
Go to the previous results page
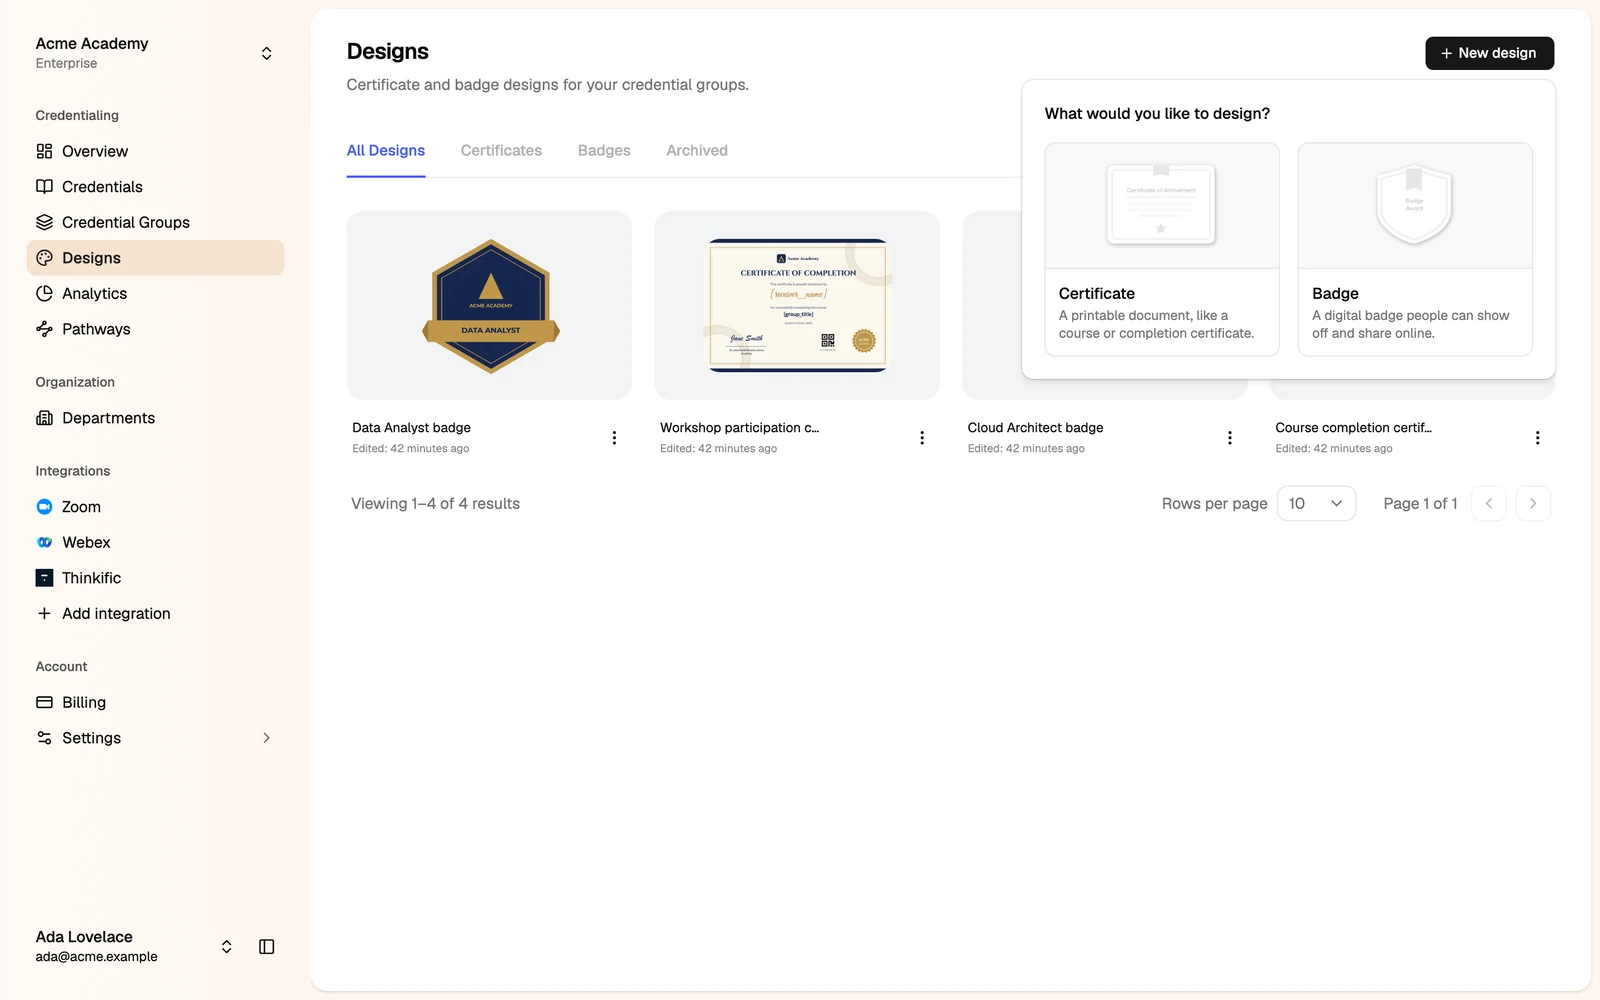1489,504
